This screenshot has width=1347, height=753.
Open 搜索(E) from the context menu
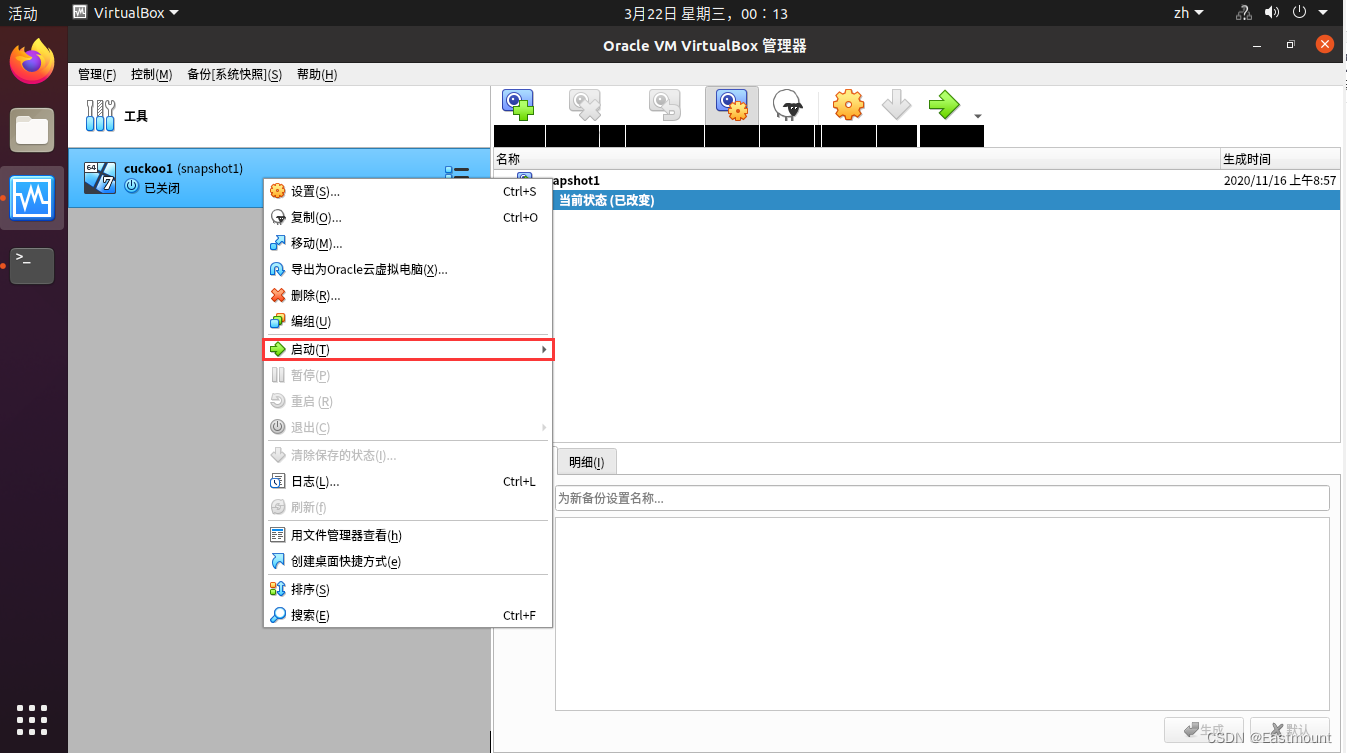tap(408, 615)
